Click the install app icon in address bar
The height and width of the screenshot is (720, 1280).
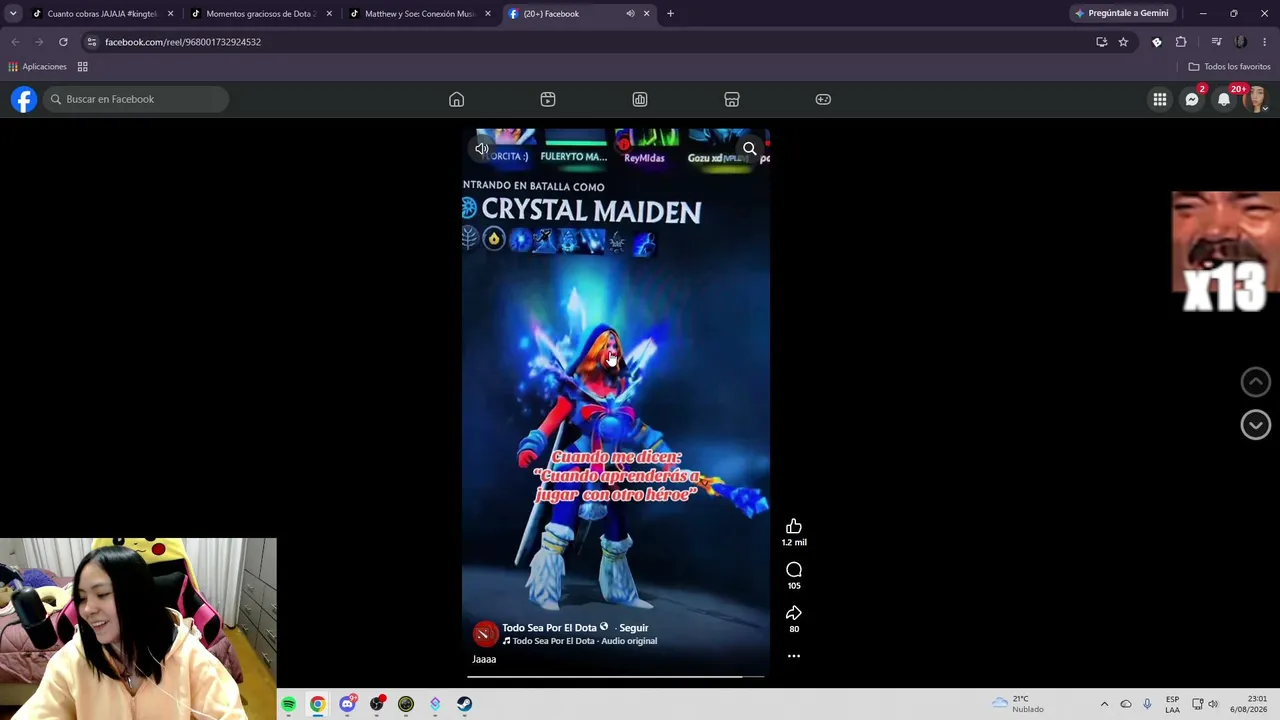click(x=1101, y=42)
